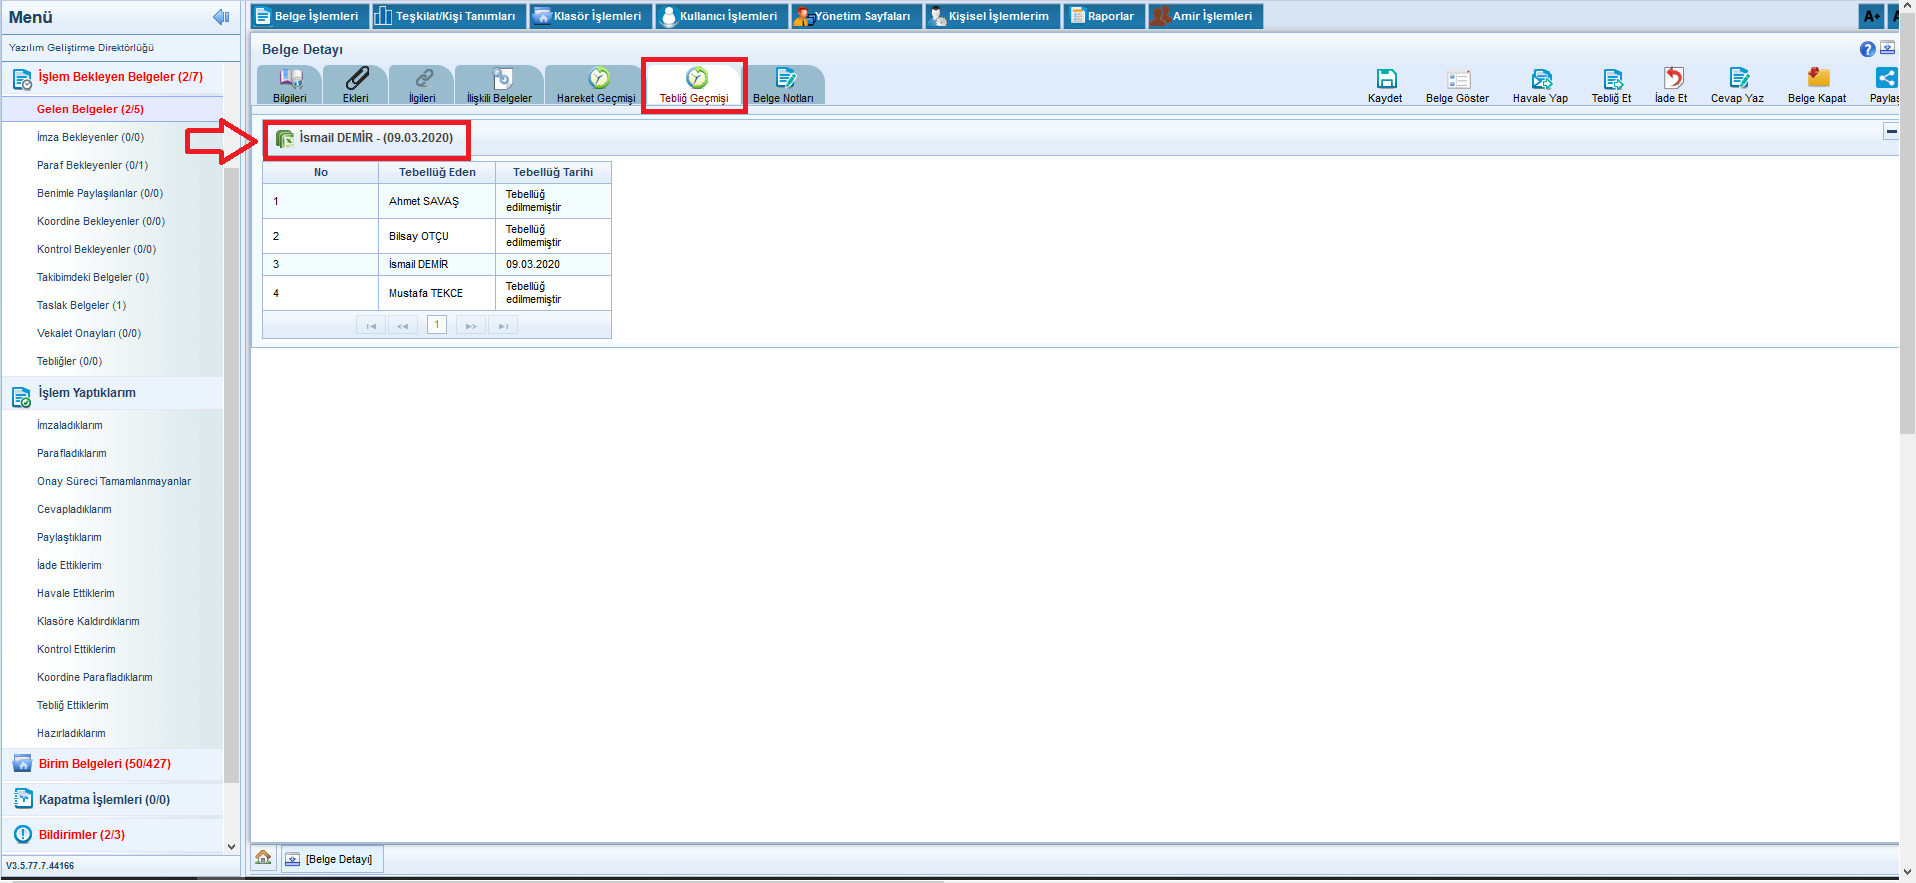
Task: Click the İade Et return icon
Action: (1671, 80)
